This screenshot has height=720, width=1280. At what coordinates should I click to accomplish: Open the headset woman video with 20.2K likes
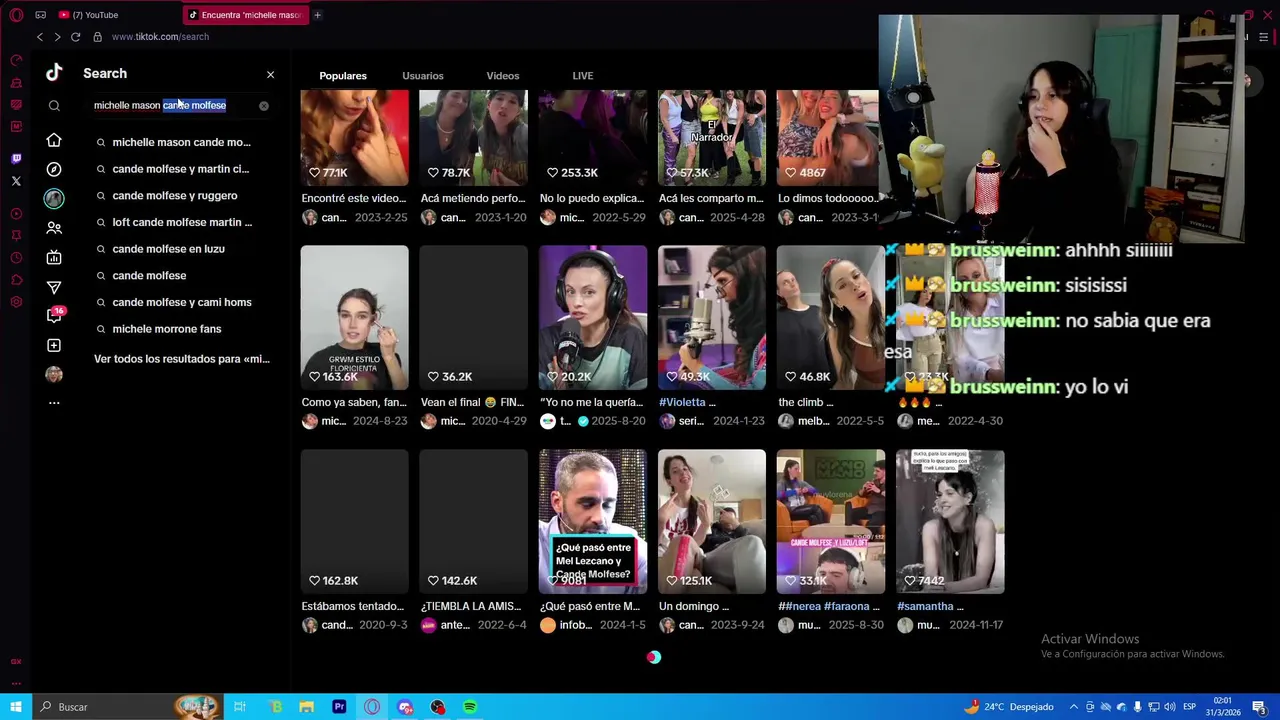tap(593, 317)
